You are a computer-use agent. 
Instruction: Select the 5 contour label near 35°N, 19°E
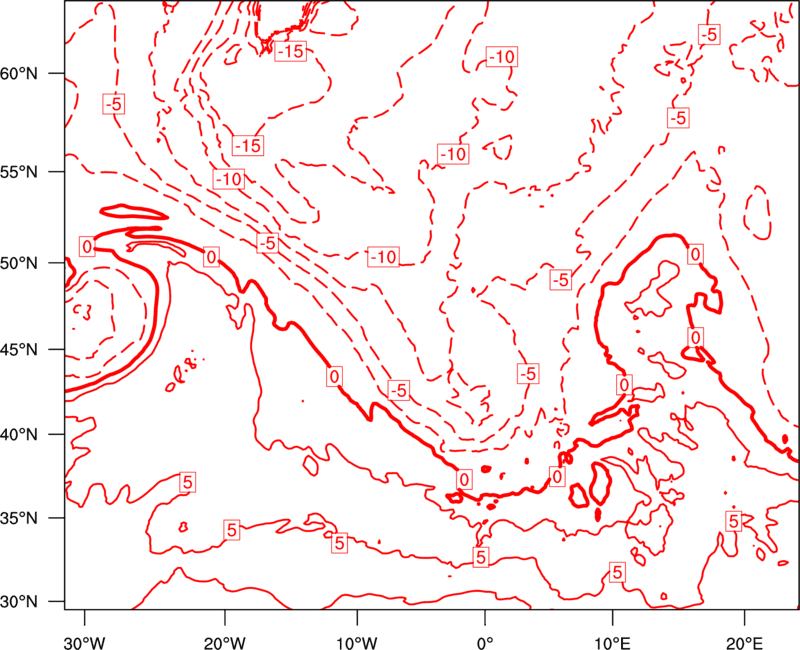coord(733,521)
